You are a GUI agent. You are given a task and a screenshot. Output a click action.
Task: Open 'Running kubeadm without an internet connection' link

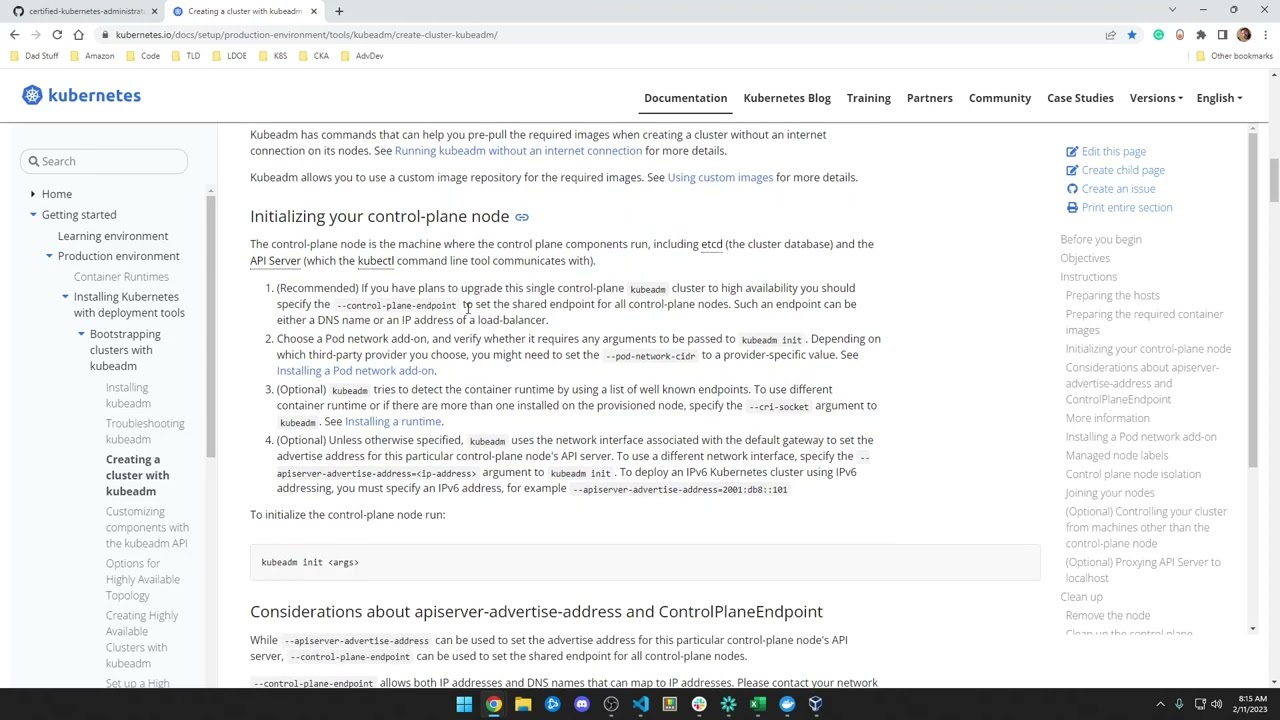click(x=518, y=151)
